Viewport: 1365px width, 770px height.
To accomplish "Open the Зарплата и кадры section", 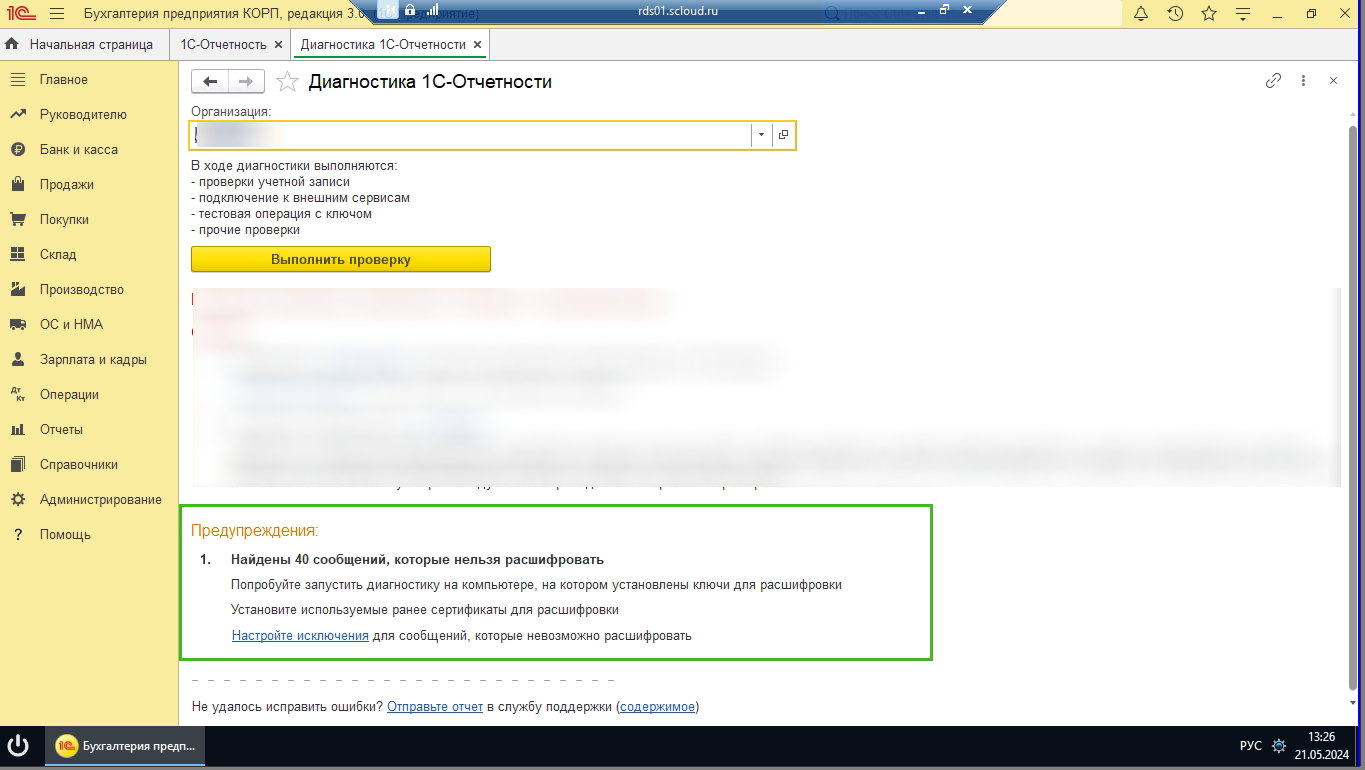I will (x=89, y=360).
